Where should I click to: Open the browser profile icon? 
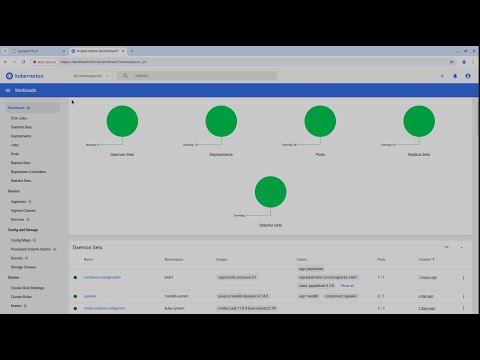pyautogui.click(x=464, y=62)
